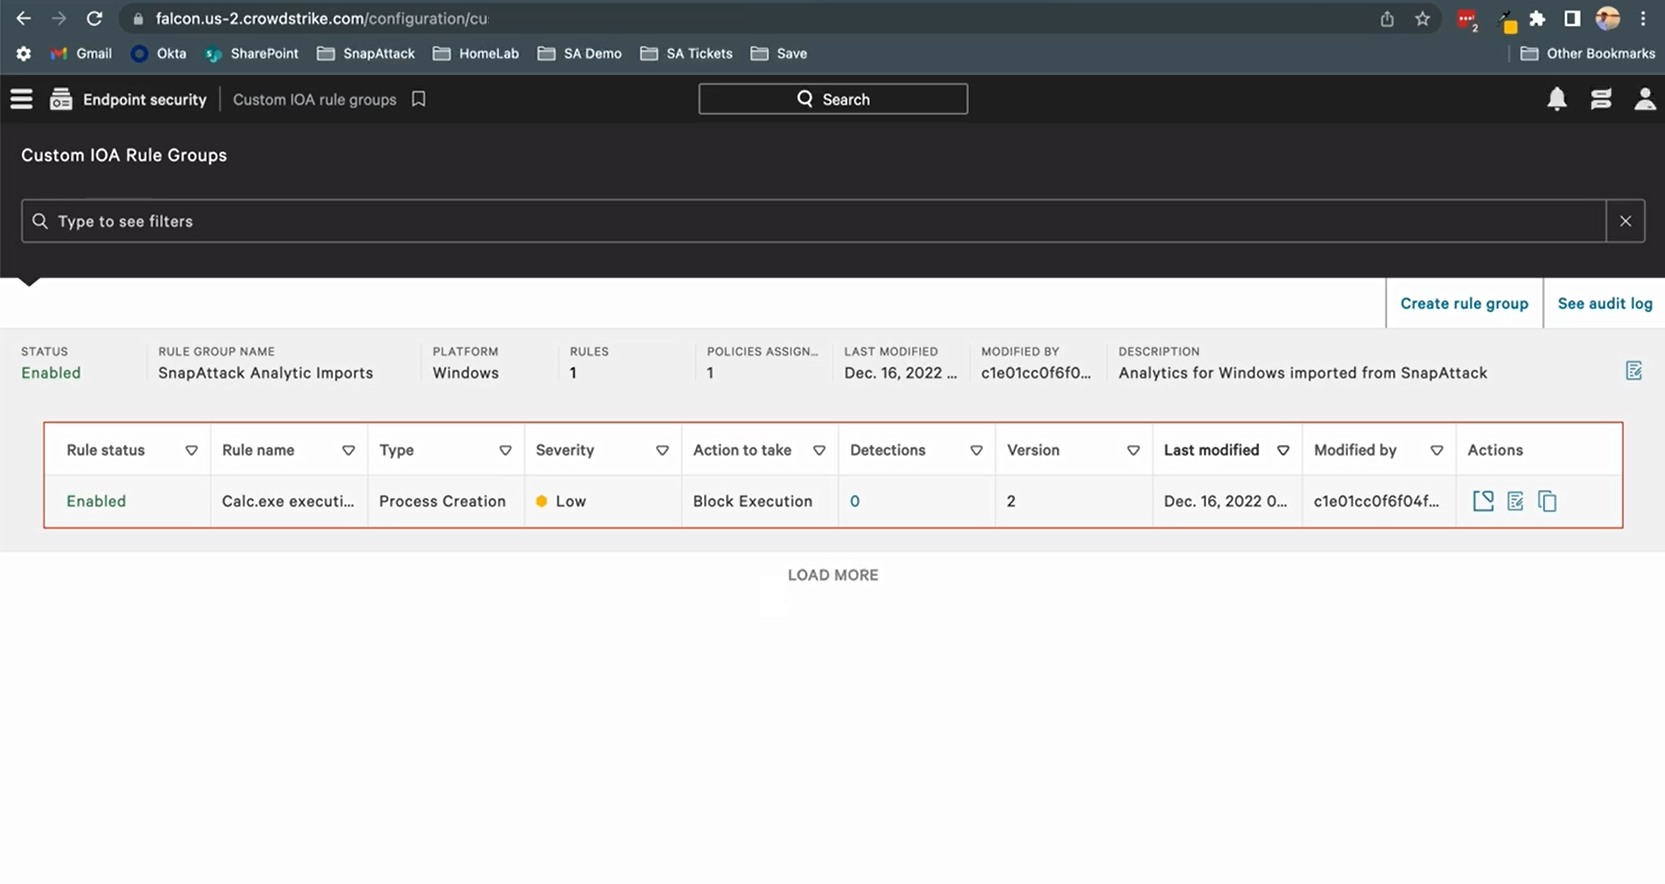Open the hamburger navigation menu

[21, 99]
